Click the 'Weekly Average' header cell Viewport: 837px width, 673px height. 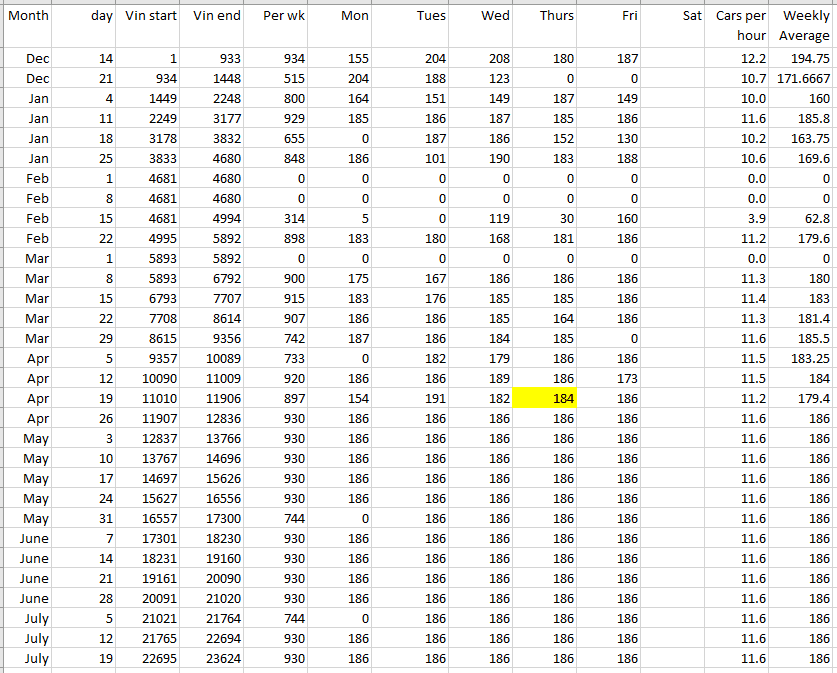point(803,25)
